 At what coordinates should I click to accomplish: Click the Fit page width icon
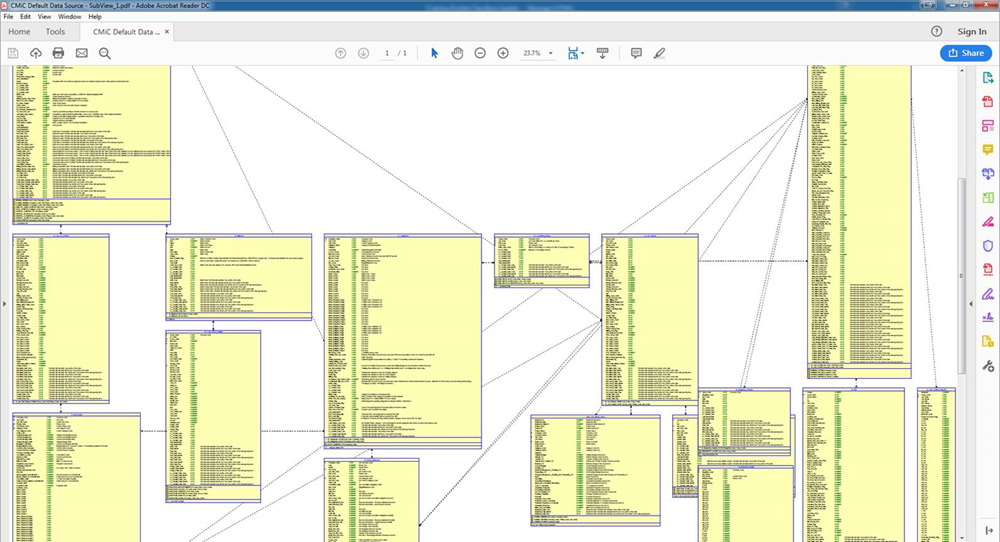(x=573, y=54)
